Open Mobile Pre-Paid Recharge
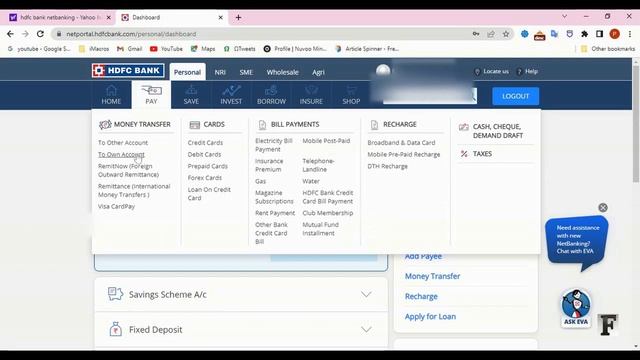Image resolution: width=640 pixels, height=360 pixels. click(x=404, y=155)
